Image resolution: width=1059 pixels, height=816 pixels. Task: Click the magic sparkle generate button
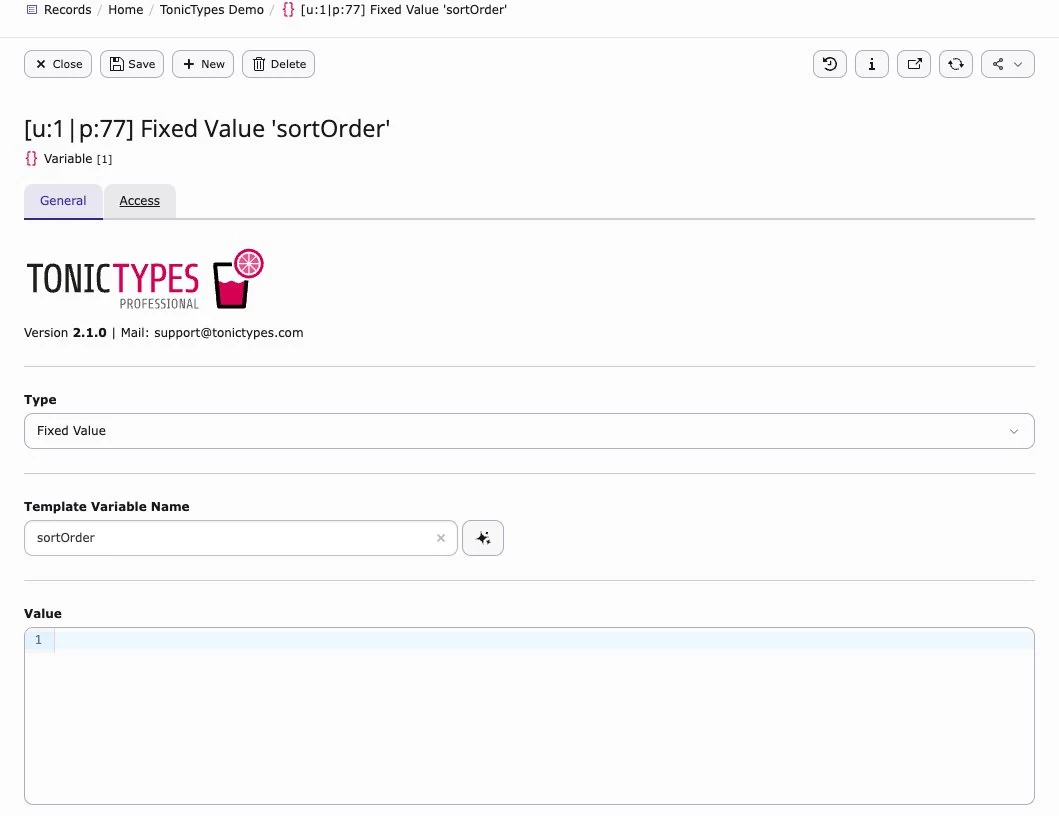coord(483,538)
